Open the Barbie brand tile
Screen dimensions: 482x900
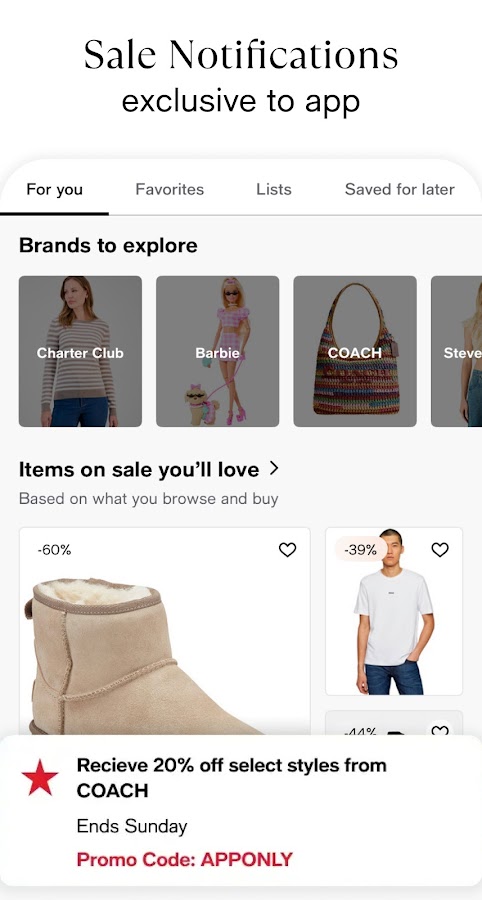point(217,351)
